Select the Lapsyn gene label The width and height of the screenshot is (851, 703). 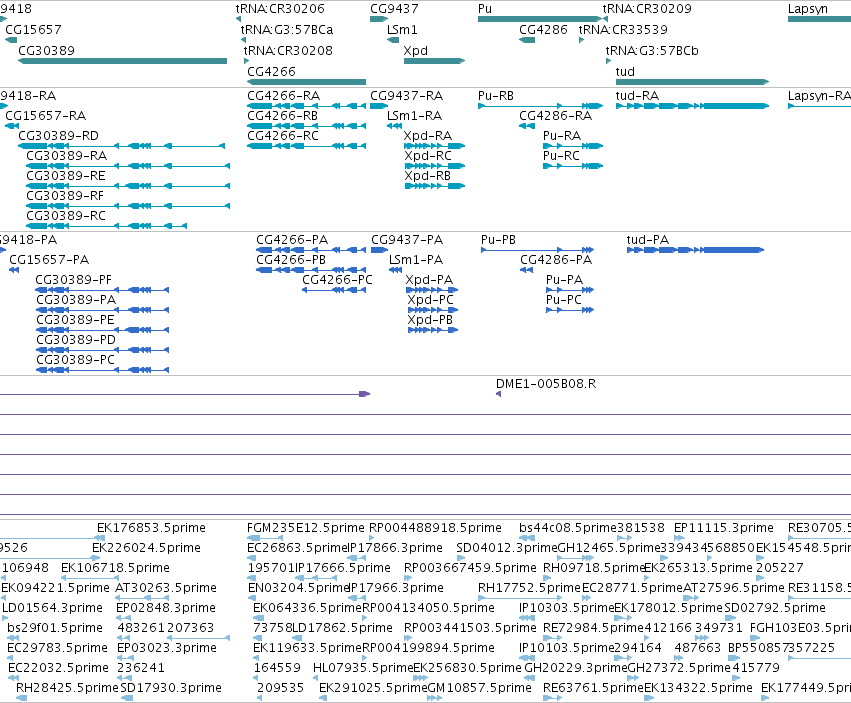point(808,9)
